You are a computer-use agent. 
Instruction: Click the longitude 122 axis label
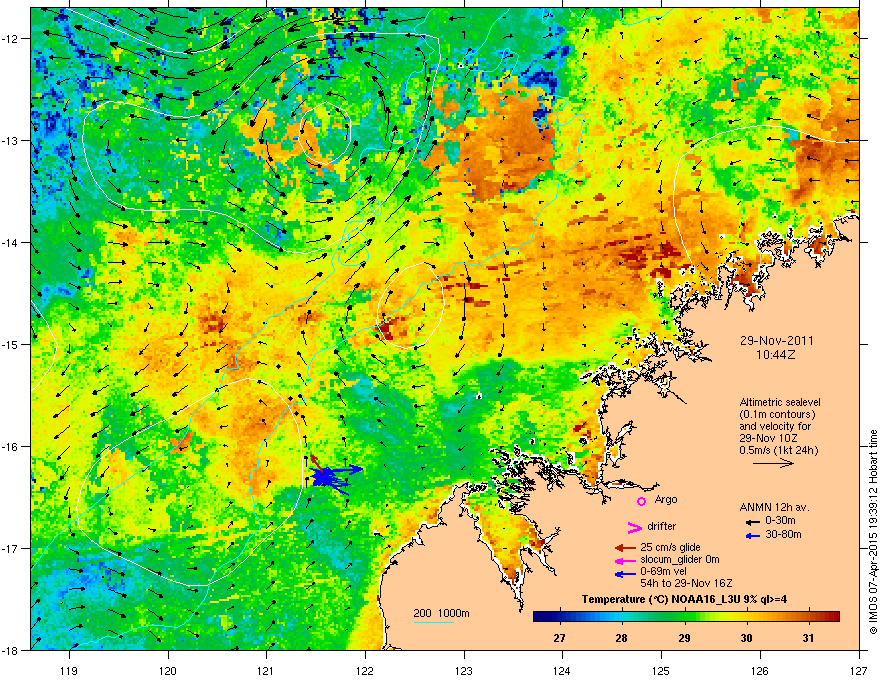coord(365,670)
